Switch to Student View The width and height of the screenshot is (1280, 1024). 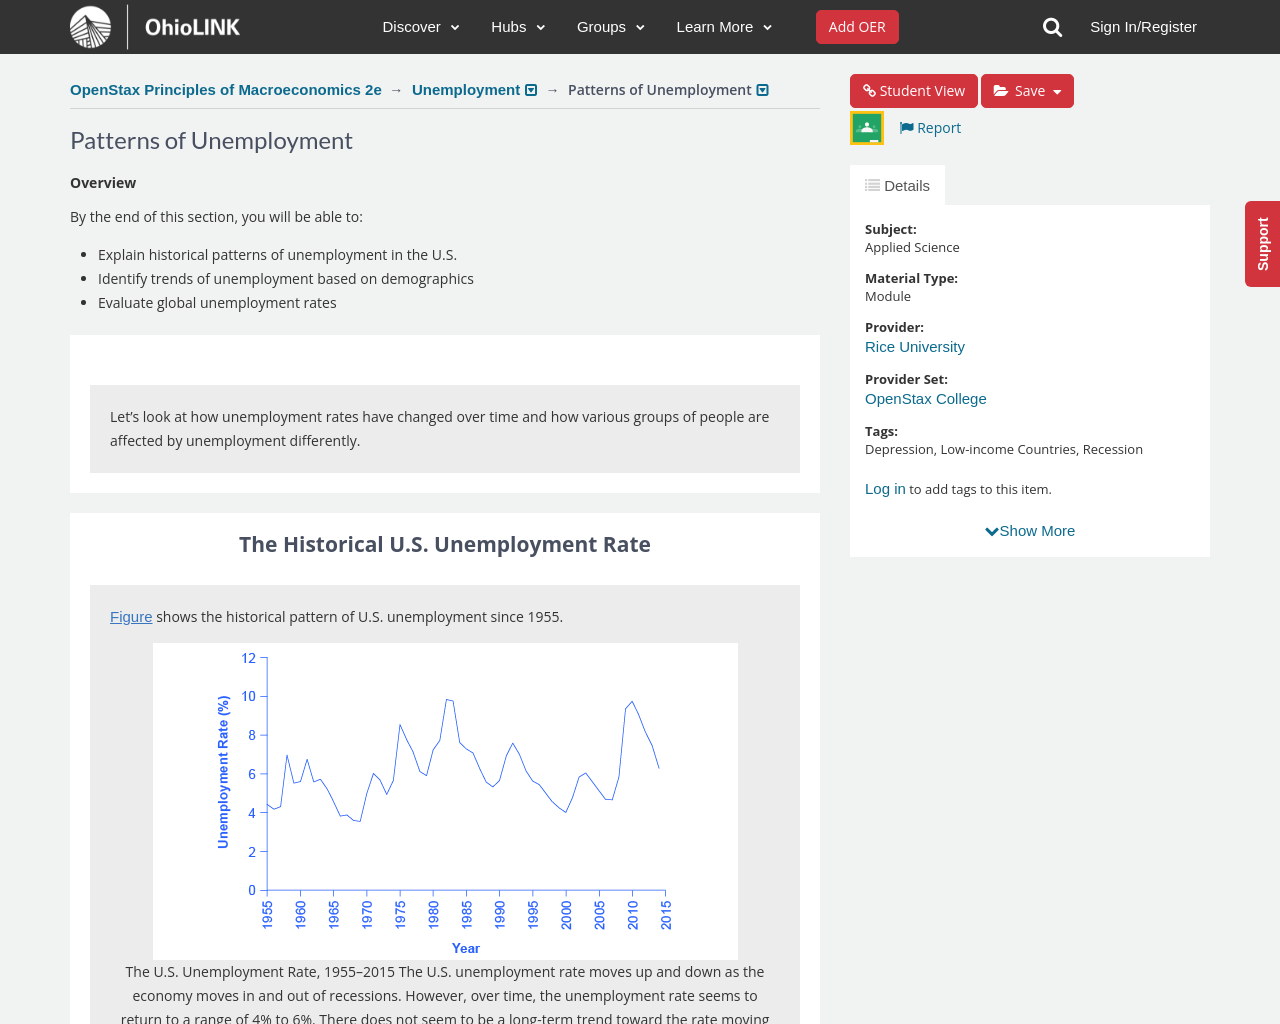tap(913, 91)
